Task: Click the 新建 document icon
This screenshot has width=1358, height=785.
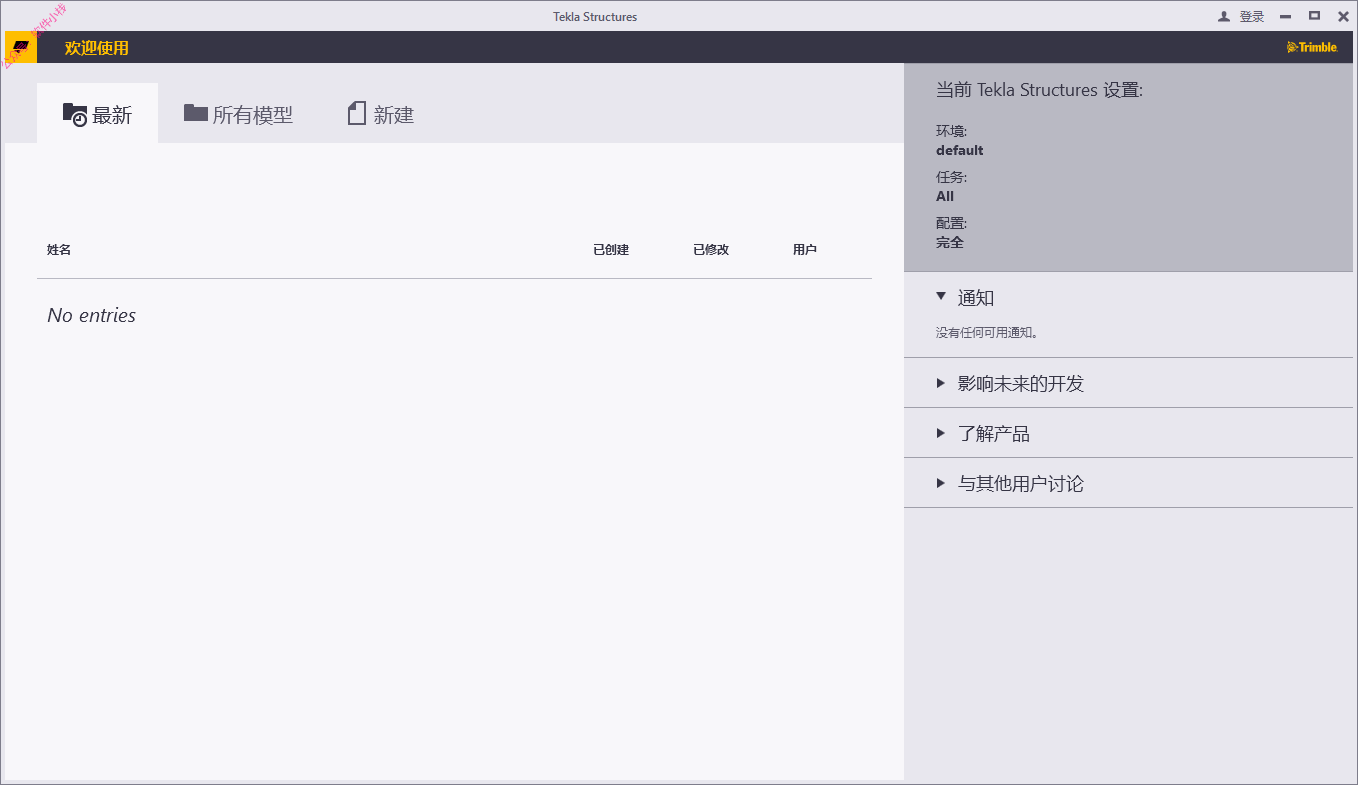Action: [357, 113]
